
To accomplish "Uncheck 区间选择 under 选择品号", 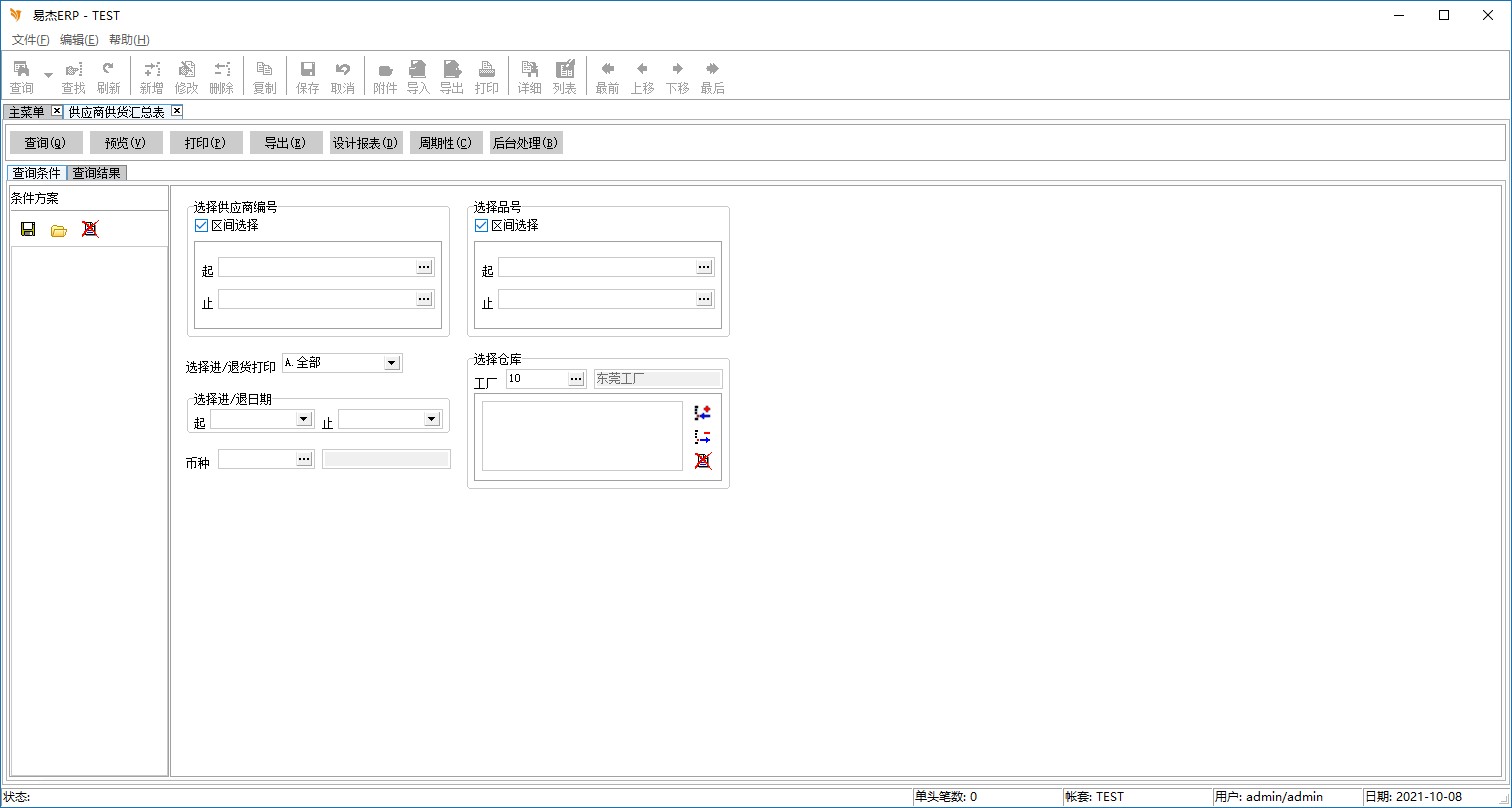I will (x=481, y=226).
